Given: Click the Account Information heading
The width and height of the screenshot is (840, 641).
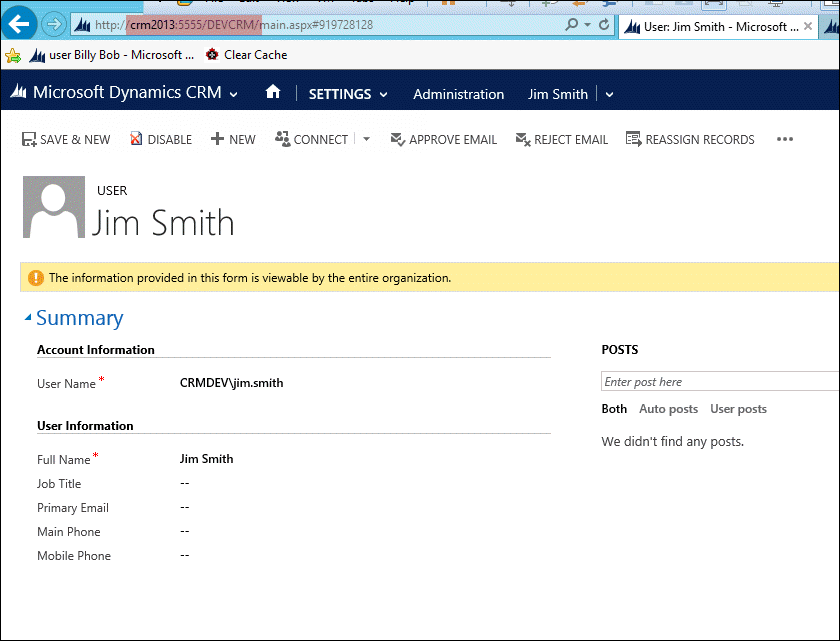Looking at the screenshot, I should point(96,350).
